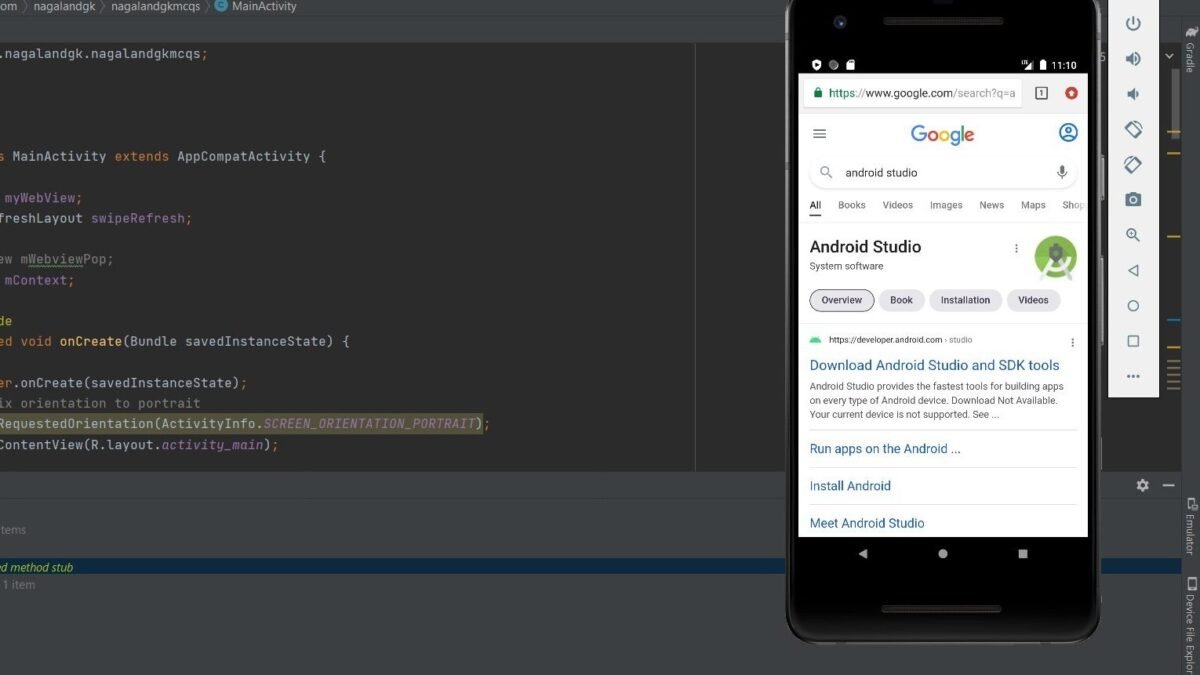Image resolution: width=1200 pixels, height=675 pixels.
Task: Click the emulator power button
Action: tap(1133, 23)
